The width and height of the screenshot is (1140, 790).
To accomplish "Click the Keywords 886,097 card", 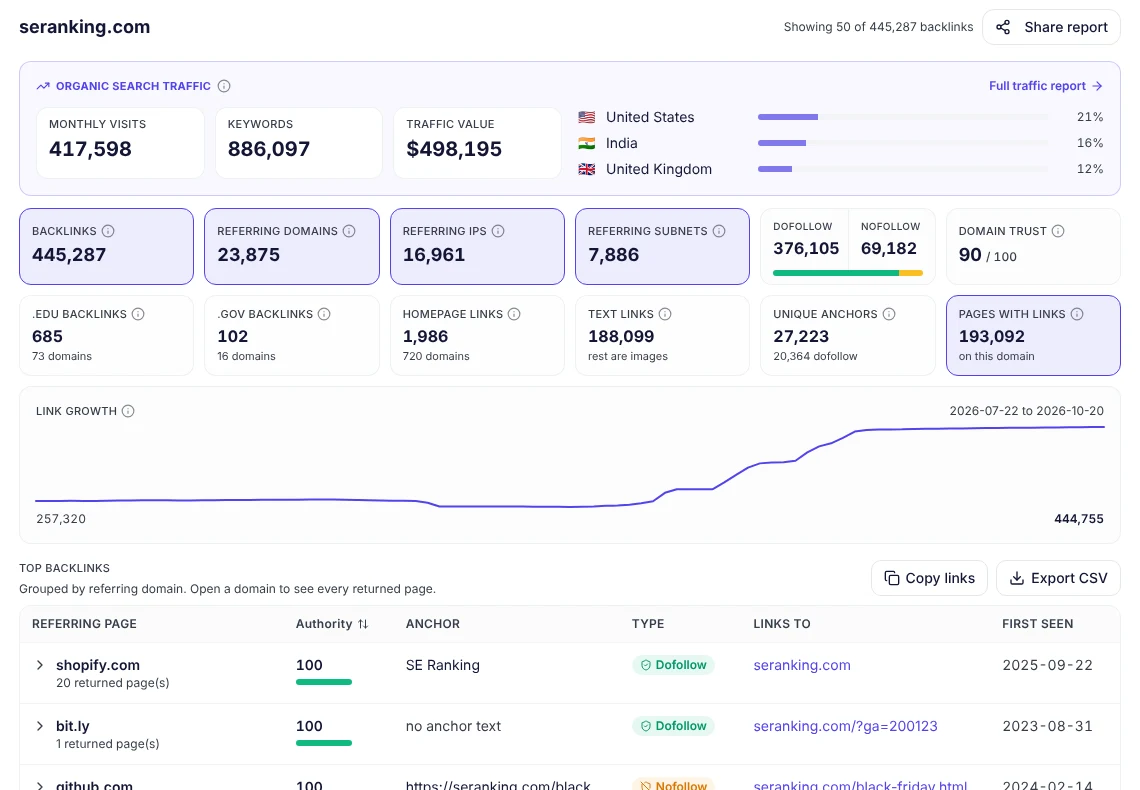I will click(x=299, y=143).
